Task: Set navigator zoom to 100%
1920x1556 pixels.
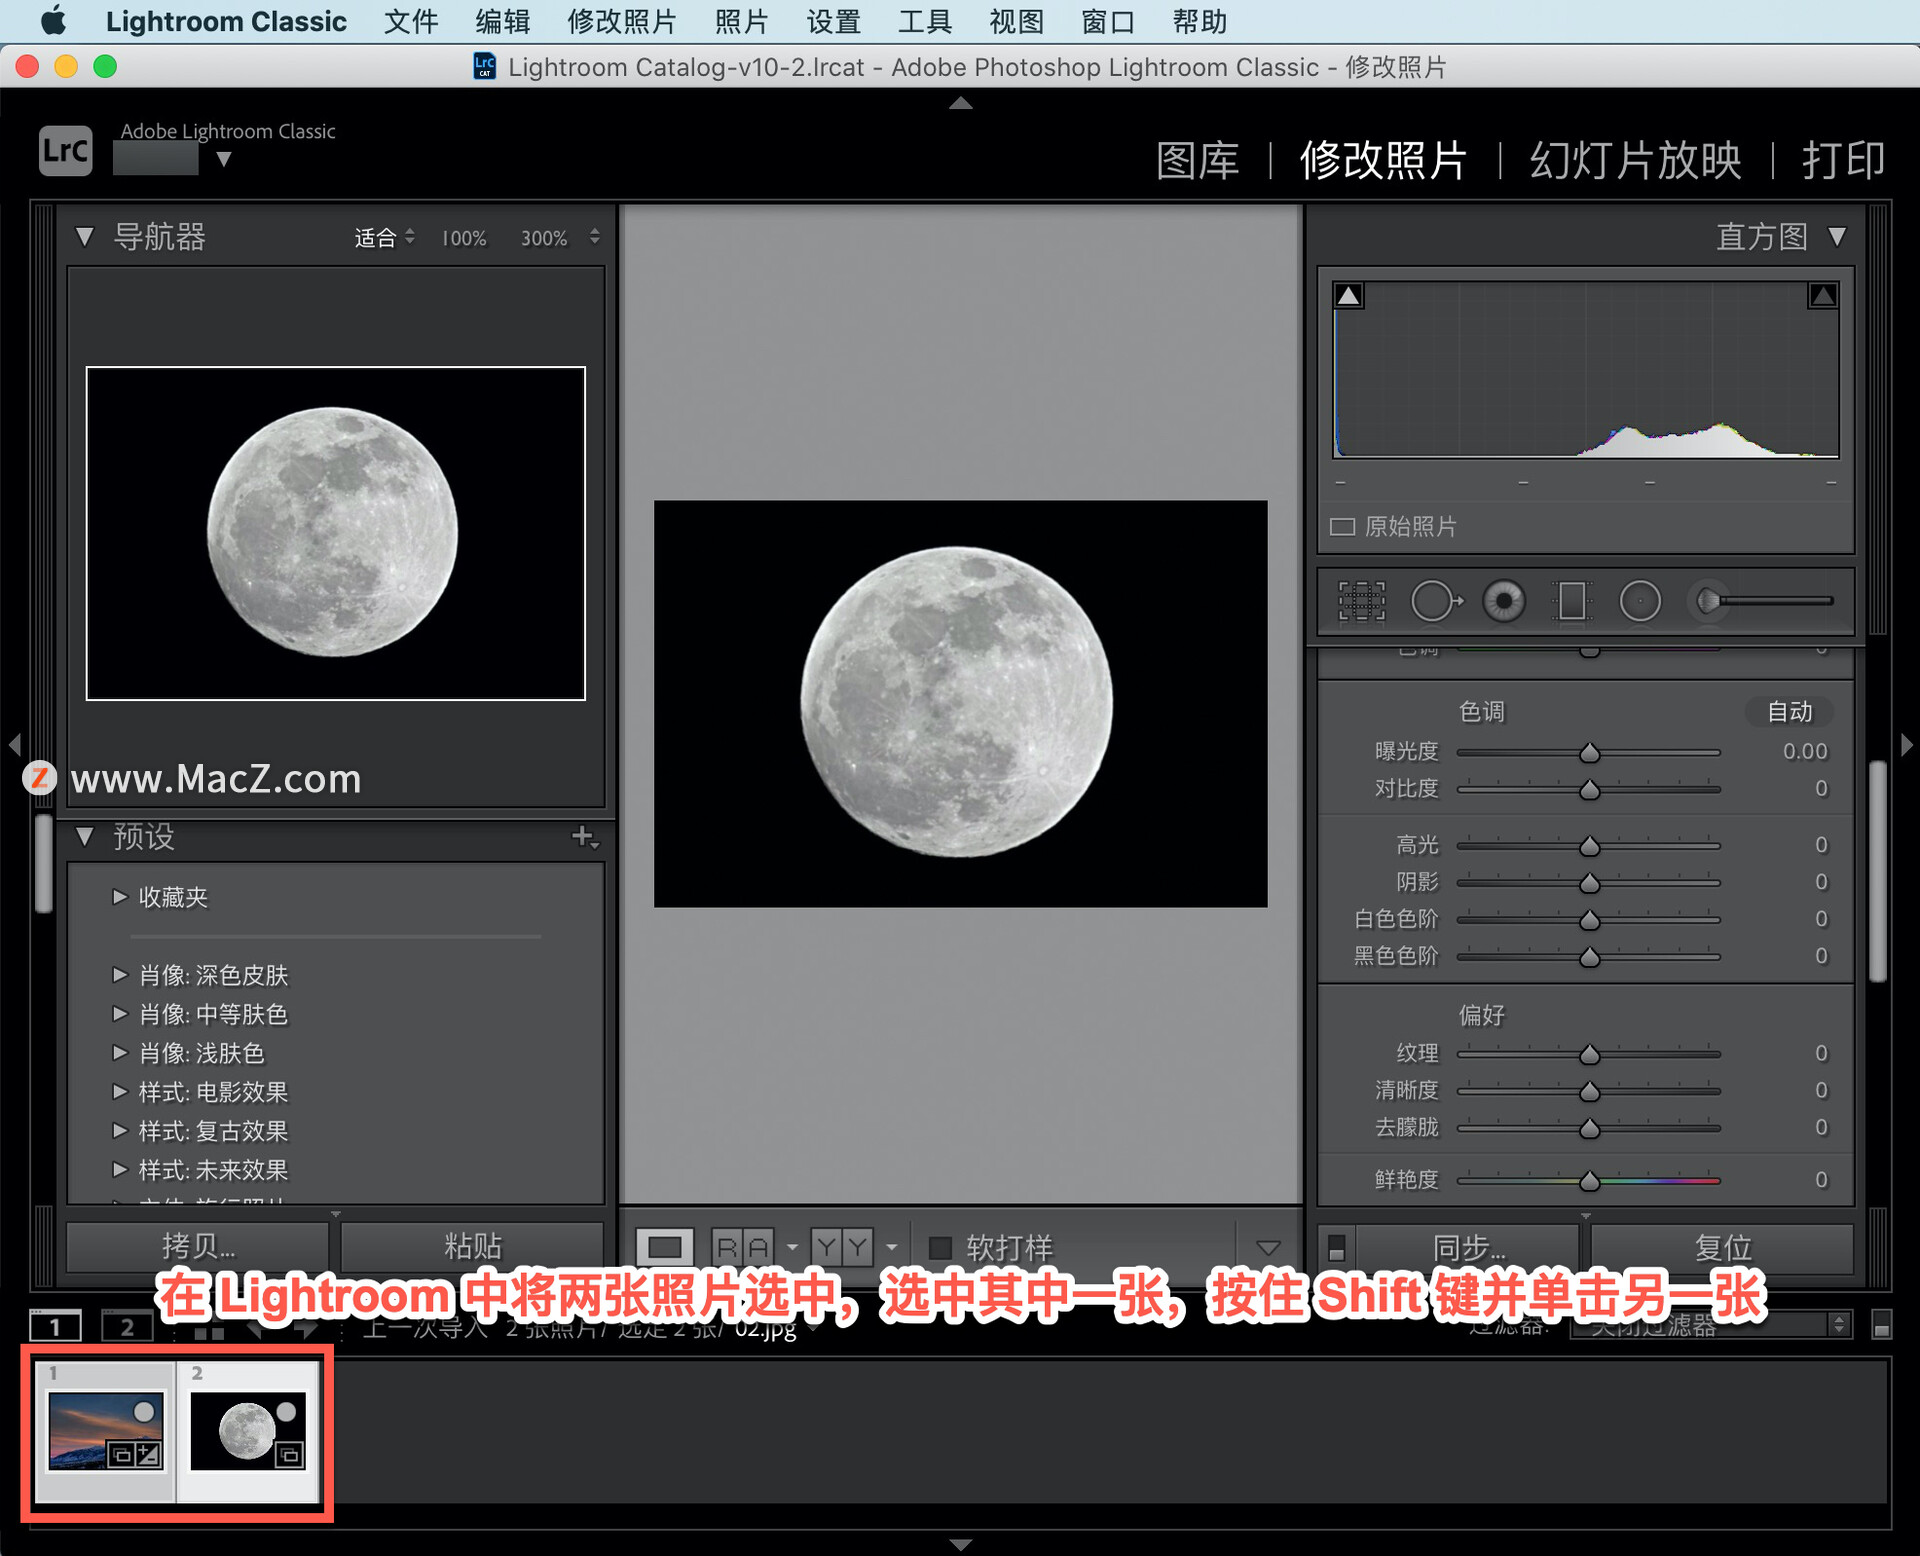Action: (x=464, y=238)
